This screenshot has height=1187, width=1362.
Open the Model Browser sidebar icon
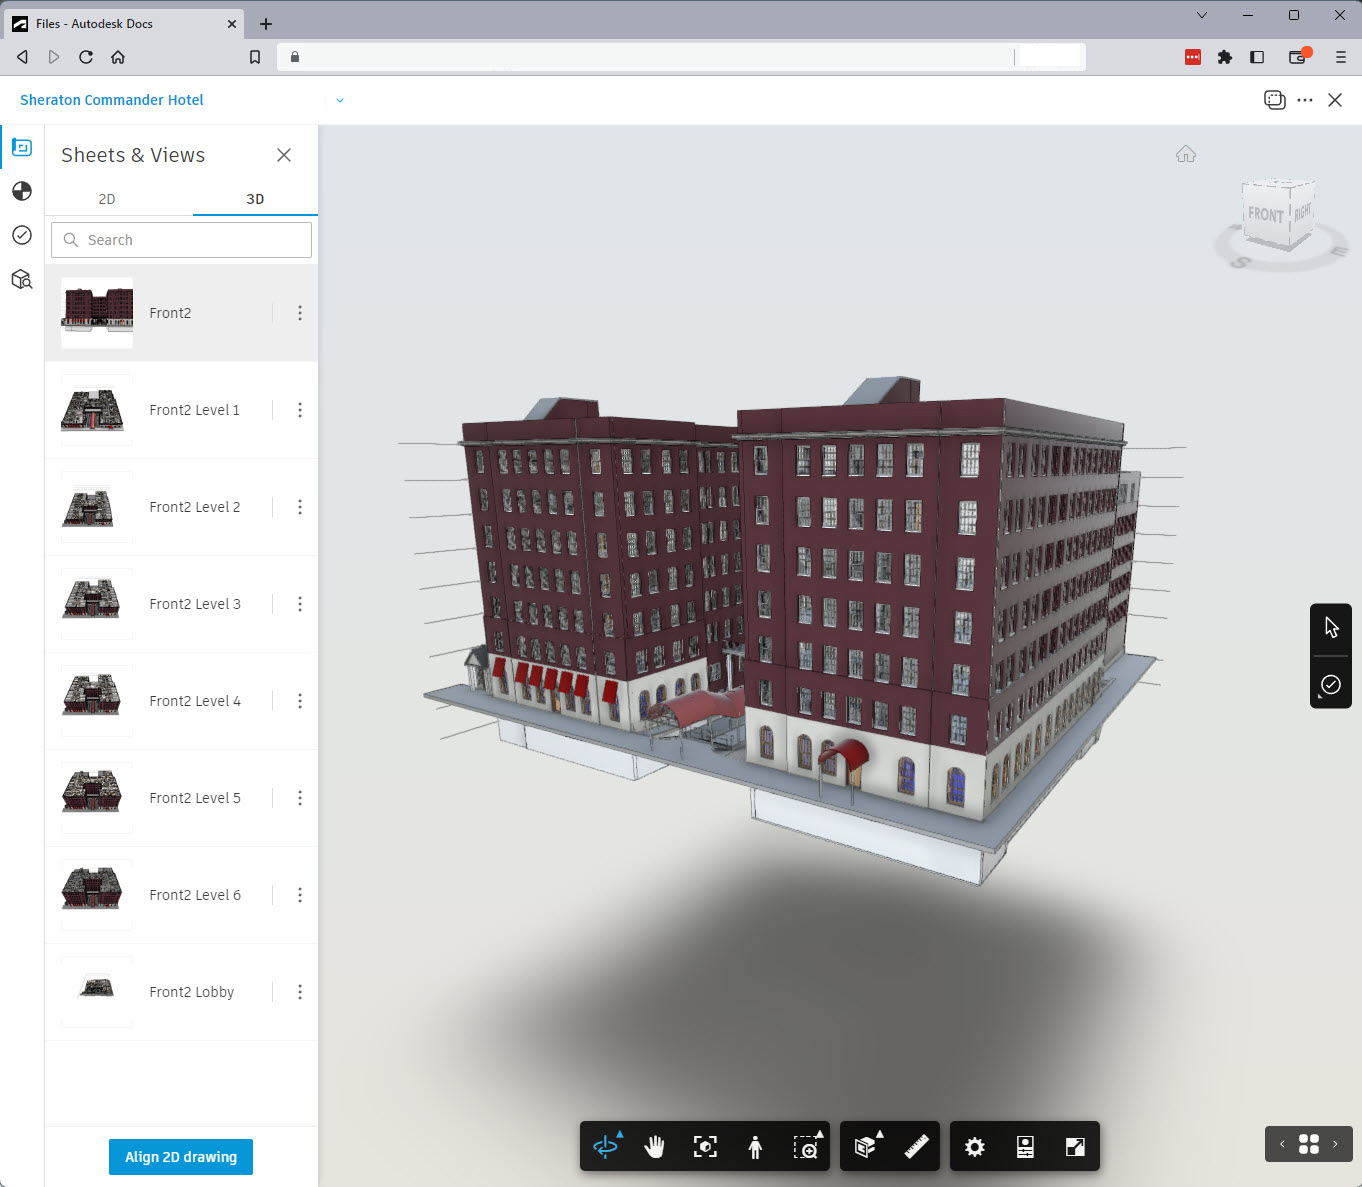click(x=22, y=279)
